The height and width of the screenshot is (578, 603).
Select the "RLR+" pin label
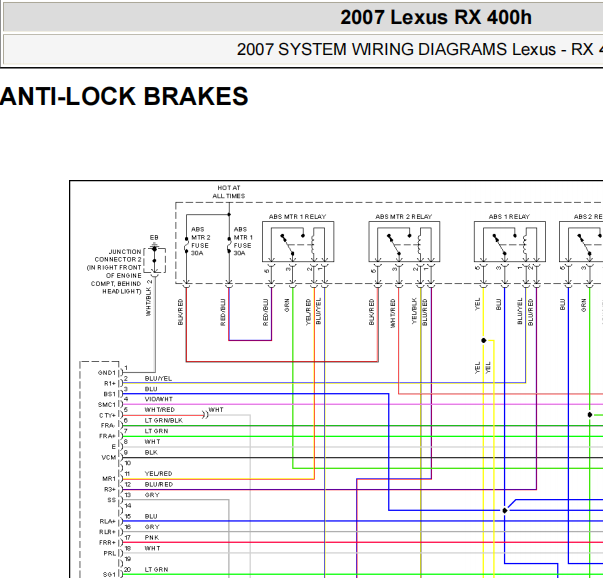click(107, 532)
